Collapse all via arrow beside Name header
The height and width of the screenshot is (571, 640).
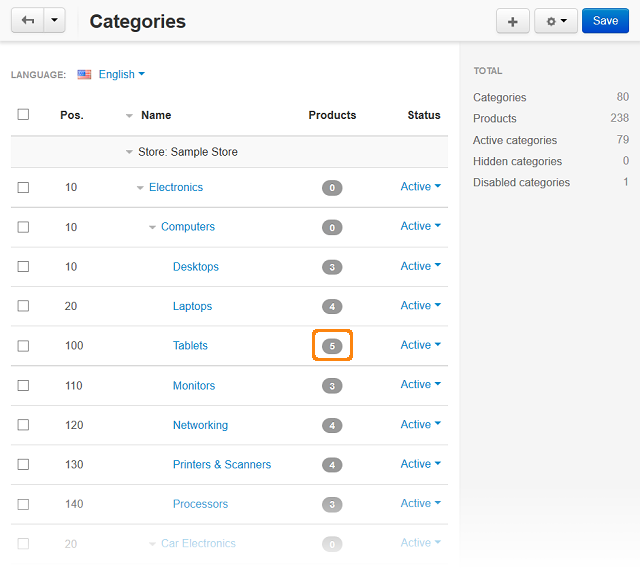point(129,116)
